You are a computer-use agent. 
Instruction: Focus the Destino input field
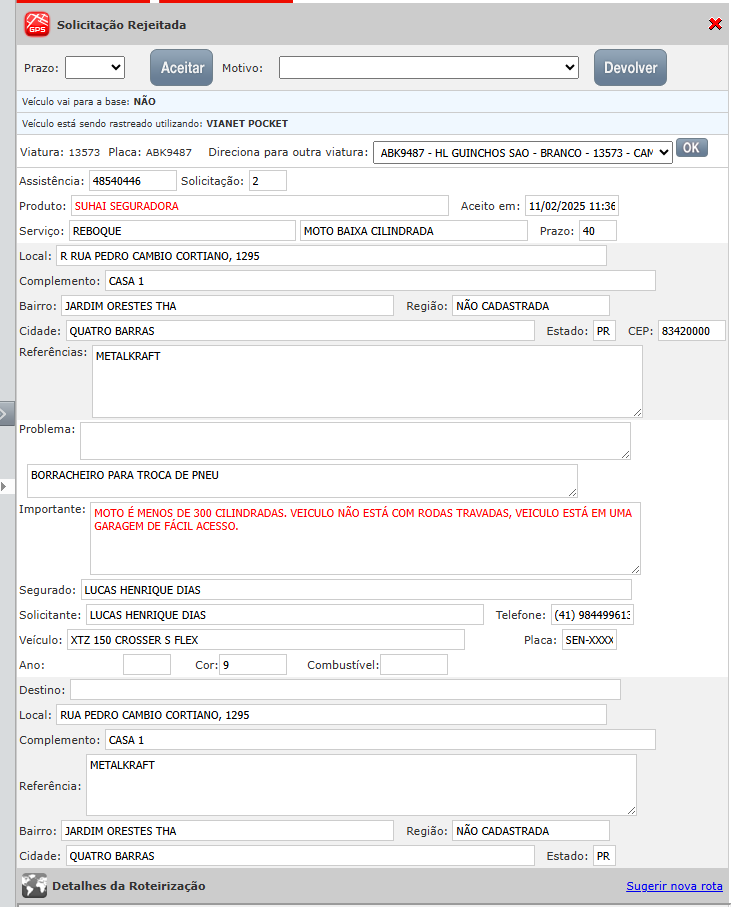pyautogui.click(x=345, y=690)
